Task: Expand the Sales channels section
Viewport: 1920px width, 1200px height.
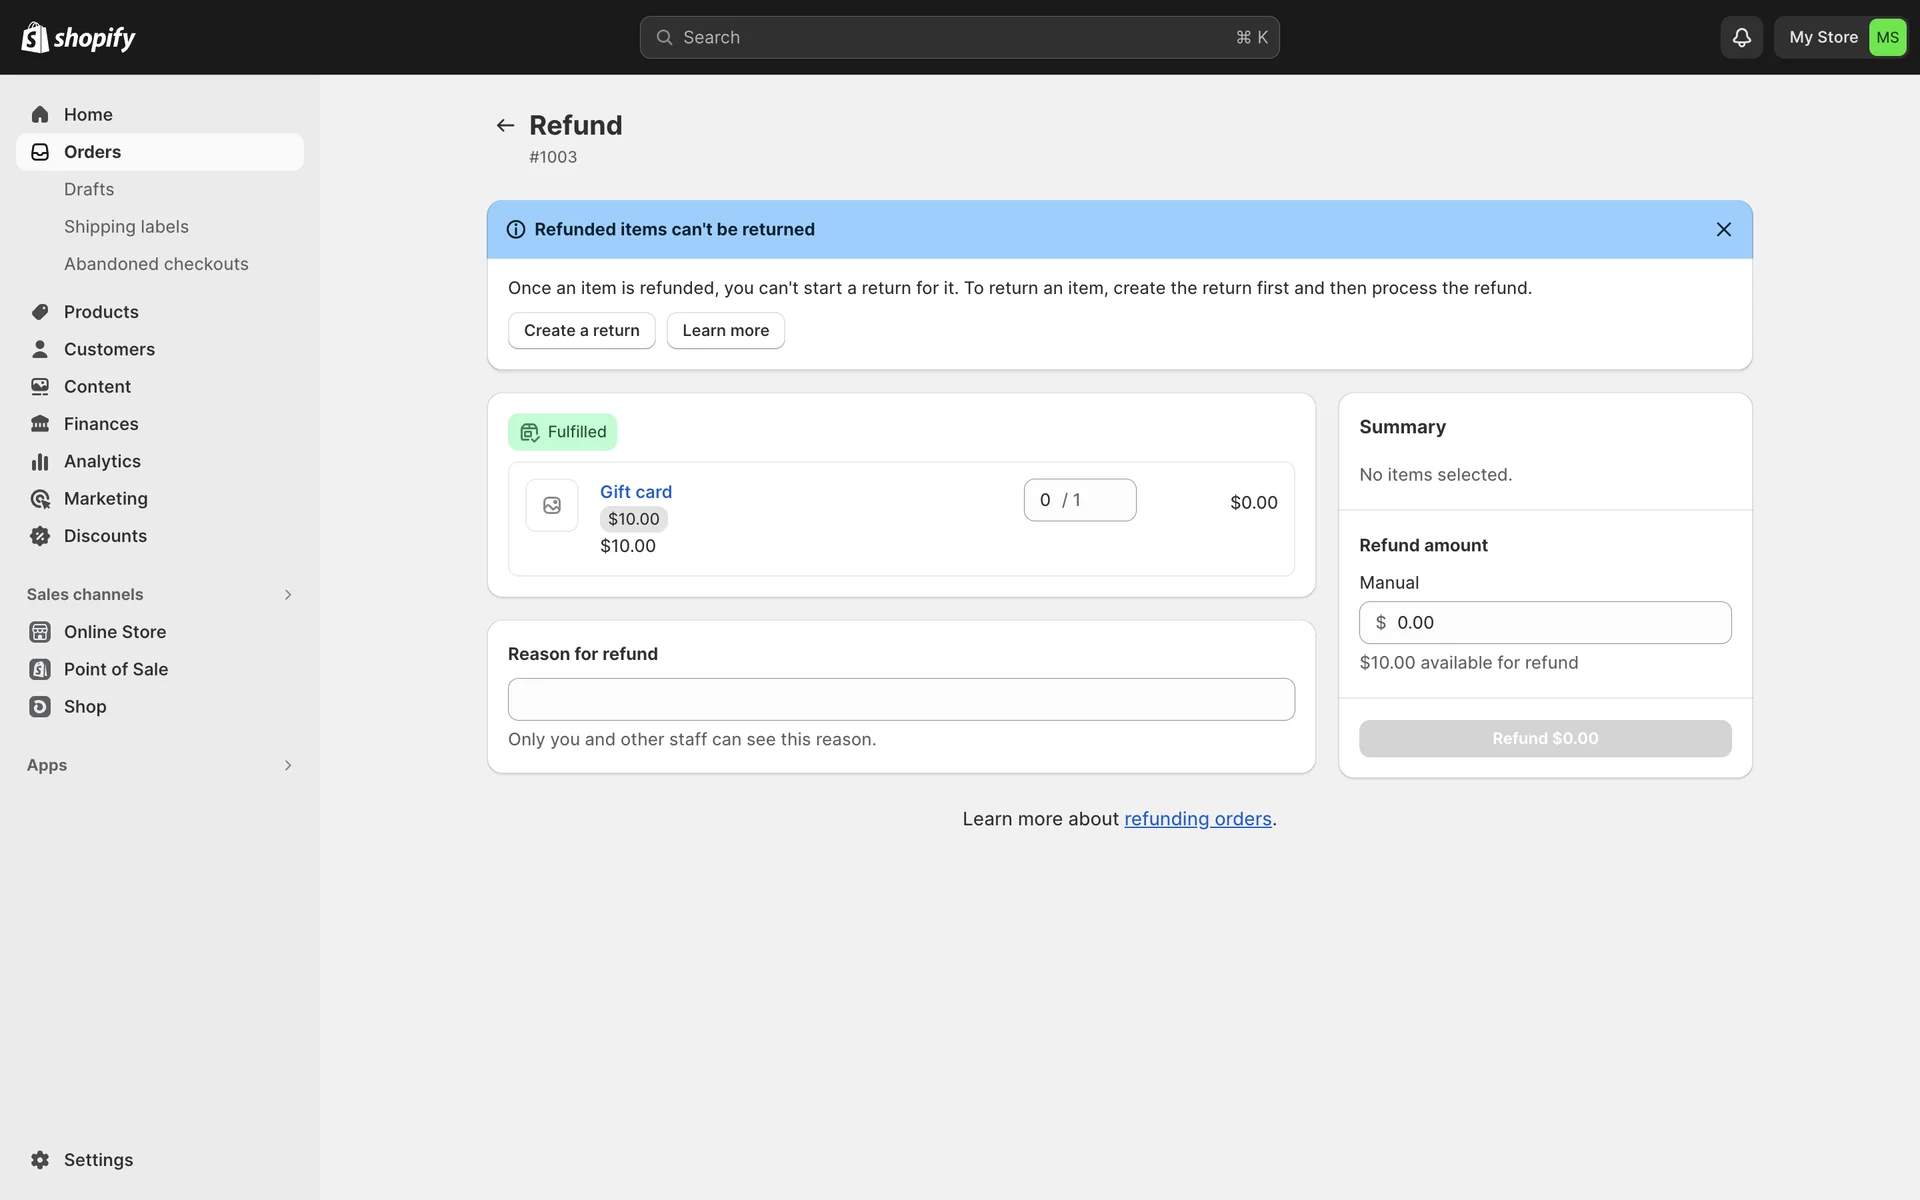Action: pos(287,594)
